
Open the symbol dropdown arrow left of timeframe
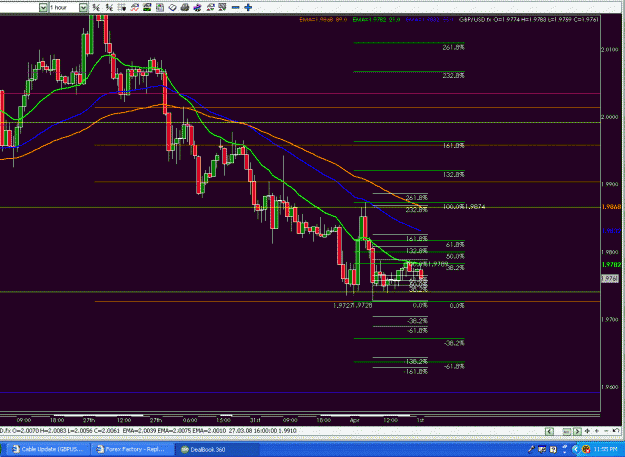[43, 8]
